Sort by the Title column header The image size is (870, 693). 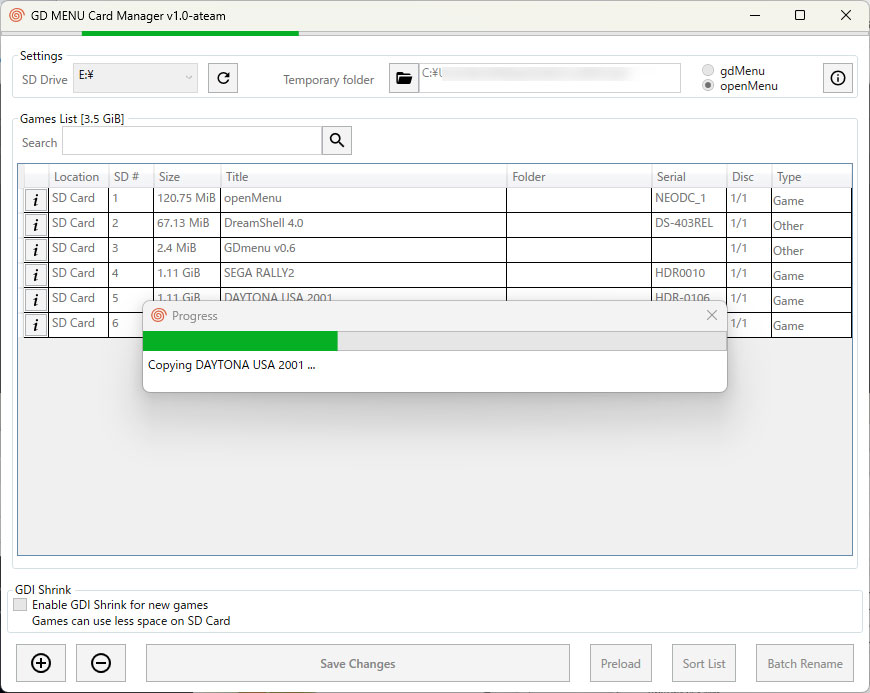[363, 177]
